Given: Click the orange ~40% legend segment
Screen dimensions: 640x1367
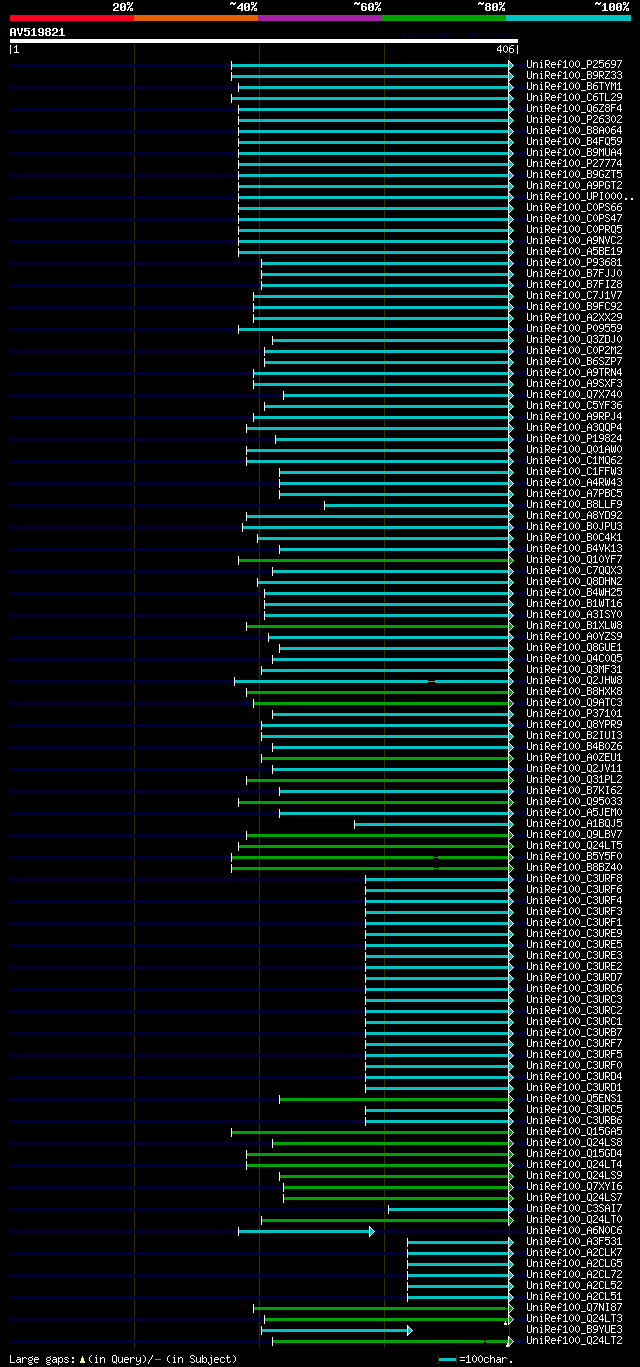Looking at the screenshot, I should click(196, 18).
